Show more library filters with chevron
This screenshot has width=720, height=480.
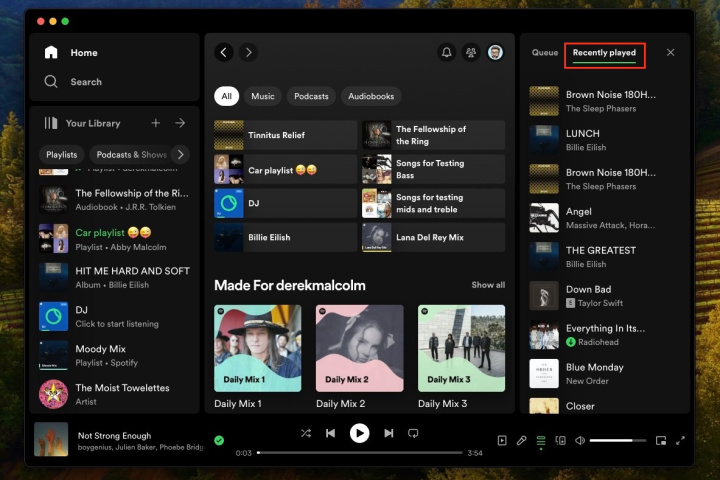(180, 155)
